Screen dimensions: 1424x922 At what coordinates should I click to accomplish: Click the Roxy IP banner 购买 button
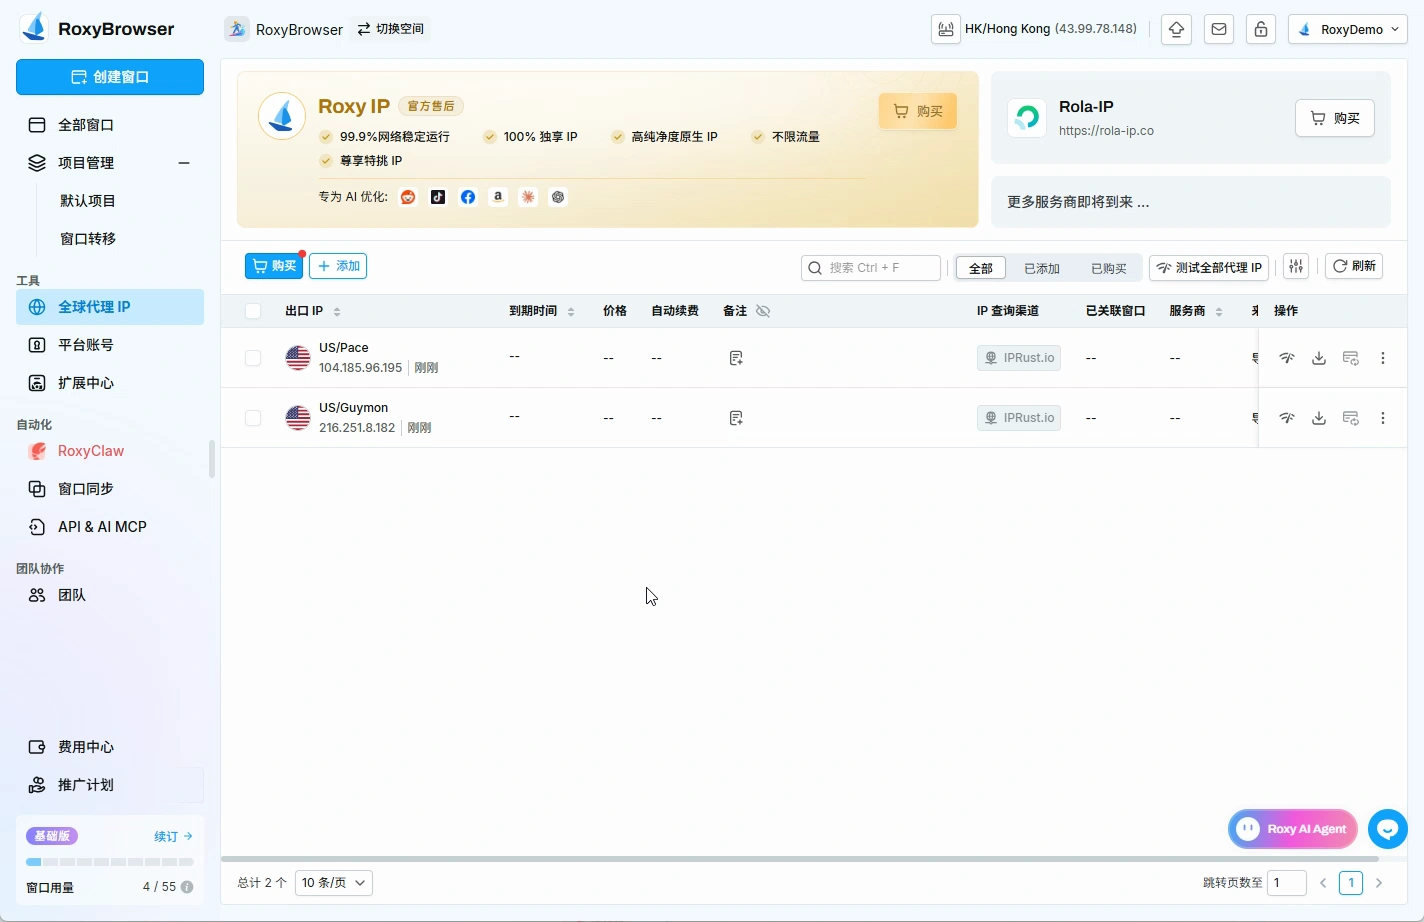pyautogui.click(x=918, y=111)
